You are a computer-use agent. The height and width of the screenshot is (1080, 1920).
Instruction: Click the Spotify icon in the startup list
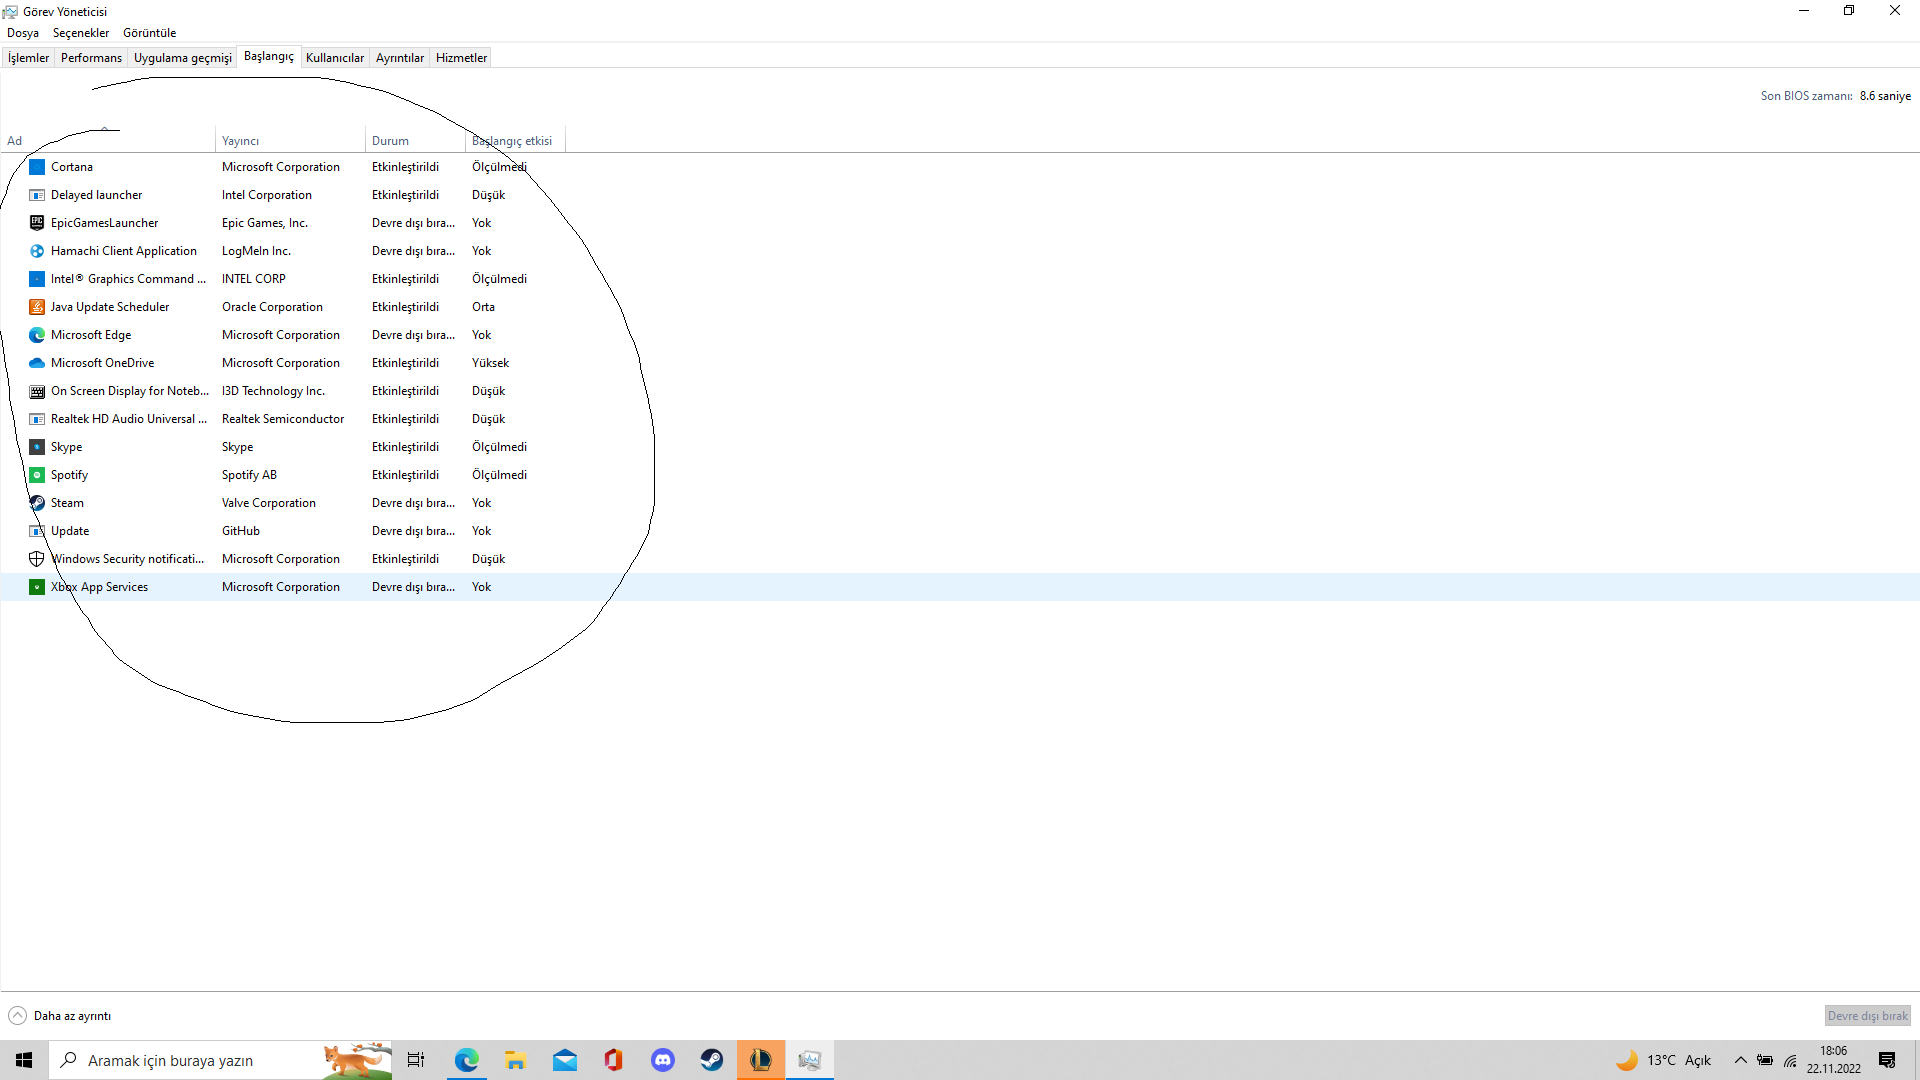(x=37, y=475)
